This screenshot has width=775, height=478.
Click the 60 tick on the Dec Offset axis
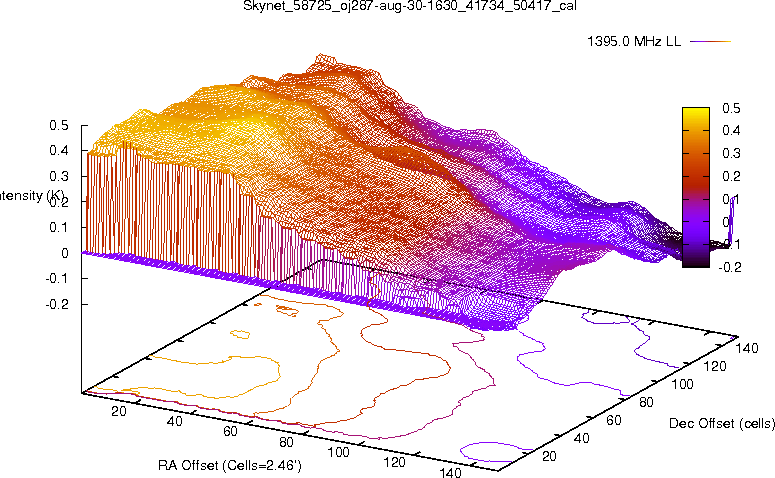[x=613, y=420]
